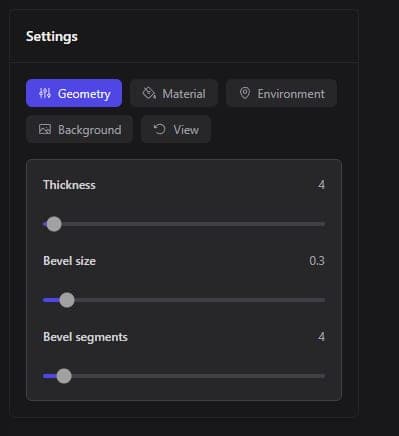Click the Settings panel heading

(x=52, y=36)
